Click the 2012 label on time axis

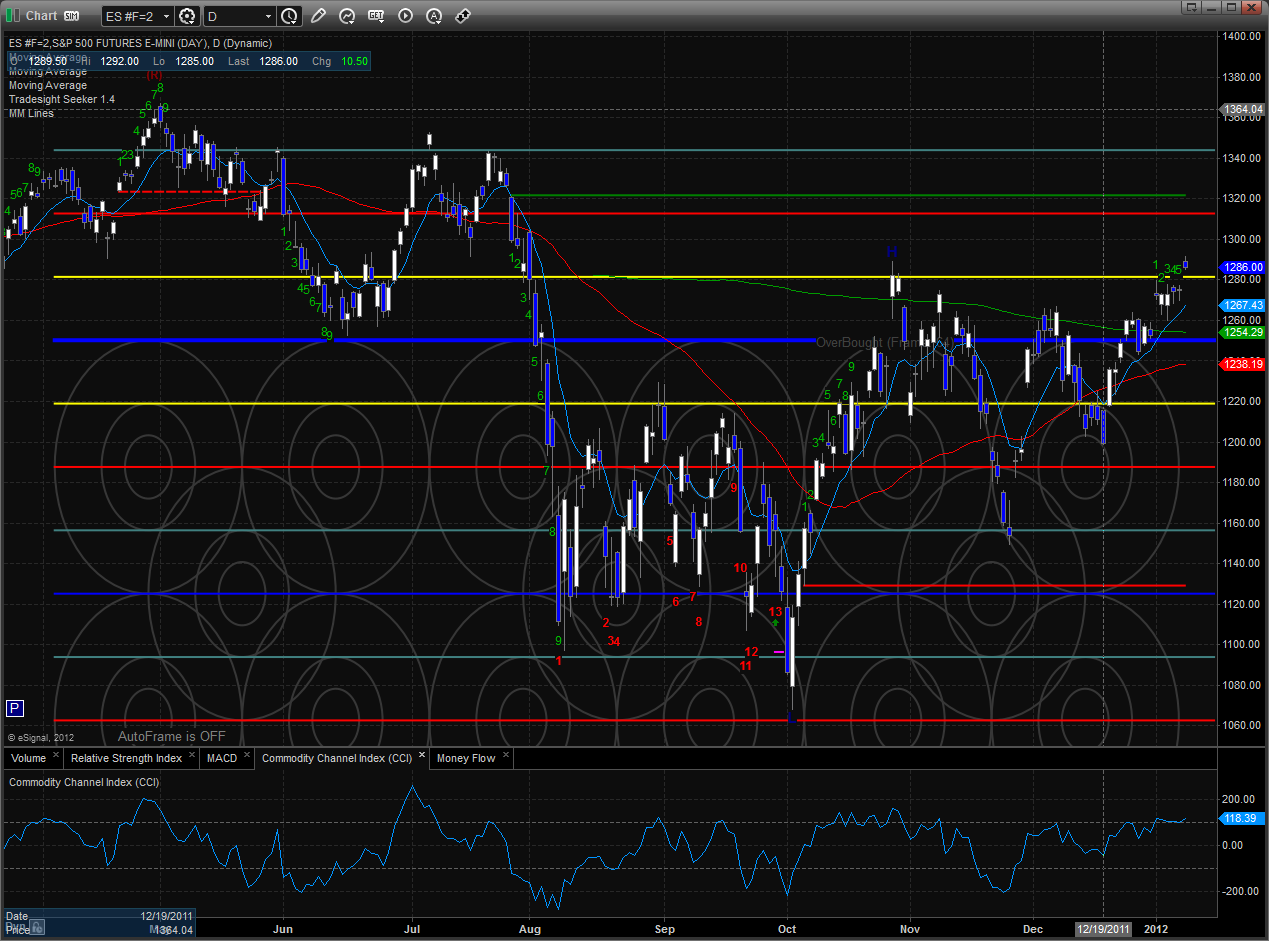(1157, 929)
